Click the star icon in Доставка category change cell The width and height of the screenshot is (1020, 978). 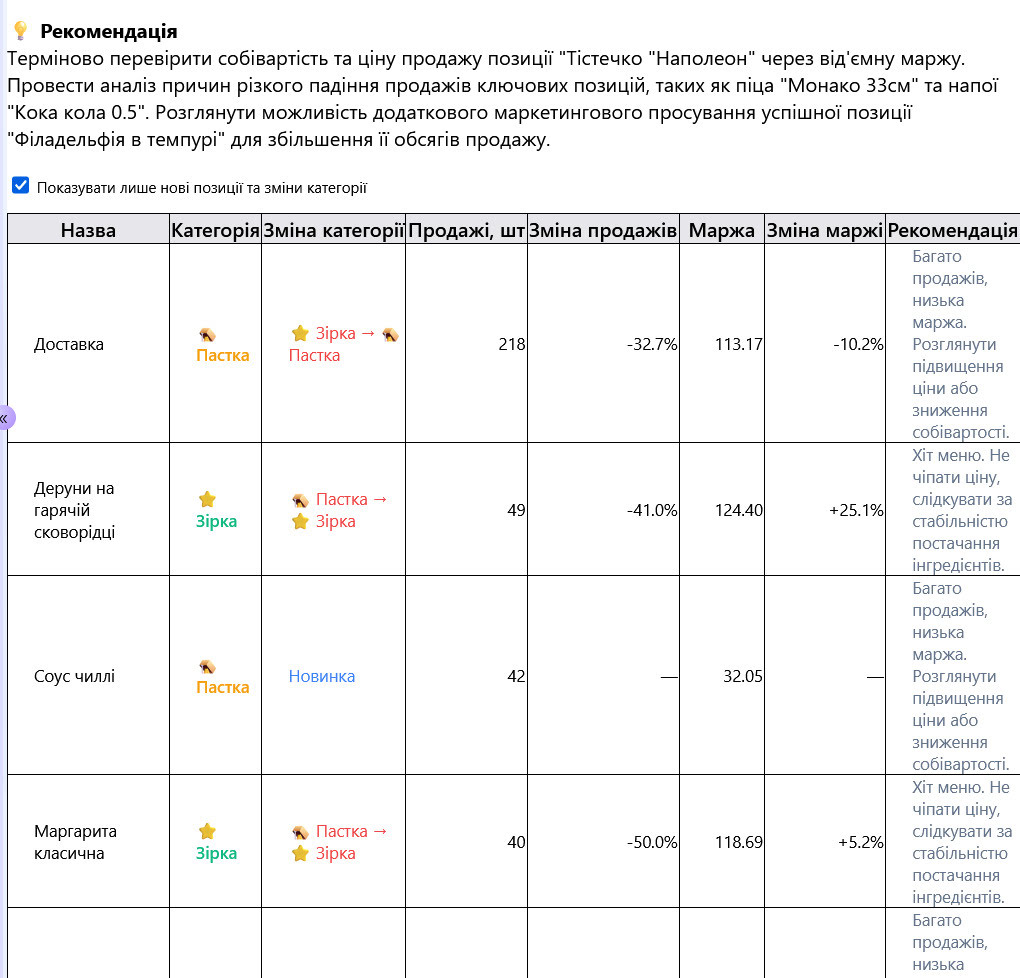[300, 333]
